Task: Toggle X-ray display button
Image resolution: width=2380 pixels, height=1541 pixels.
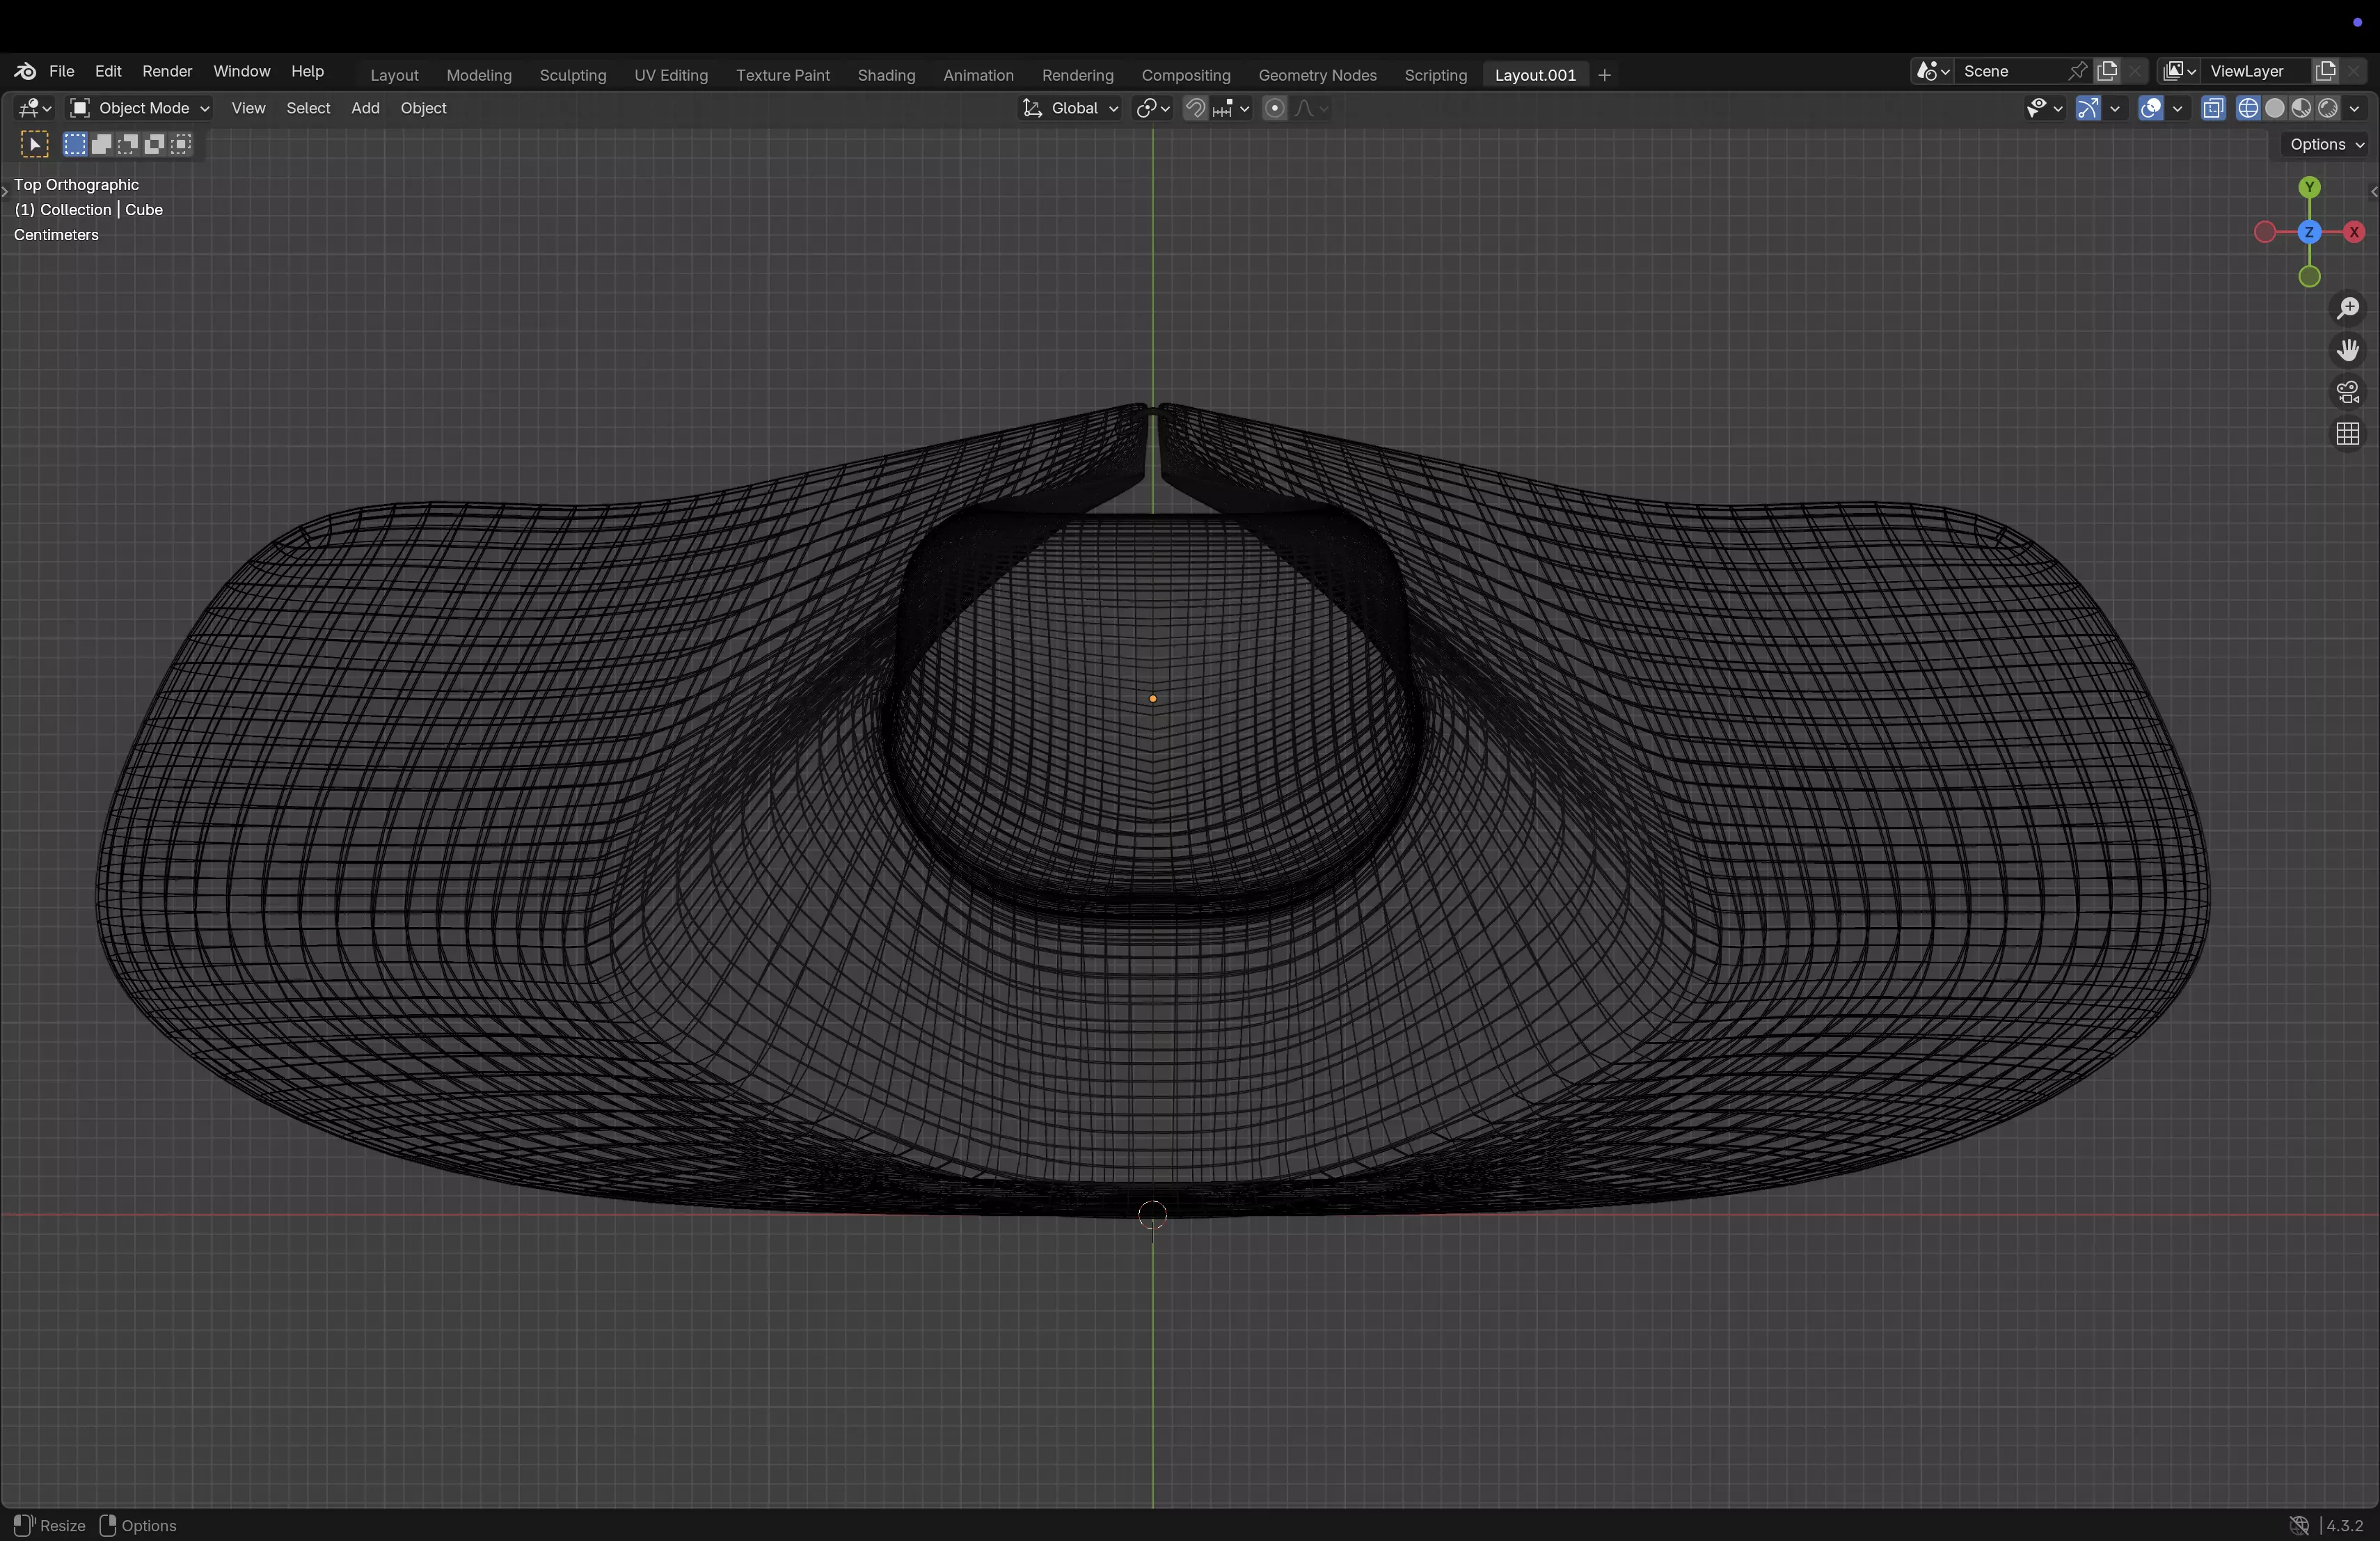Action: click(2213, 108)
